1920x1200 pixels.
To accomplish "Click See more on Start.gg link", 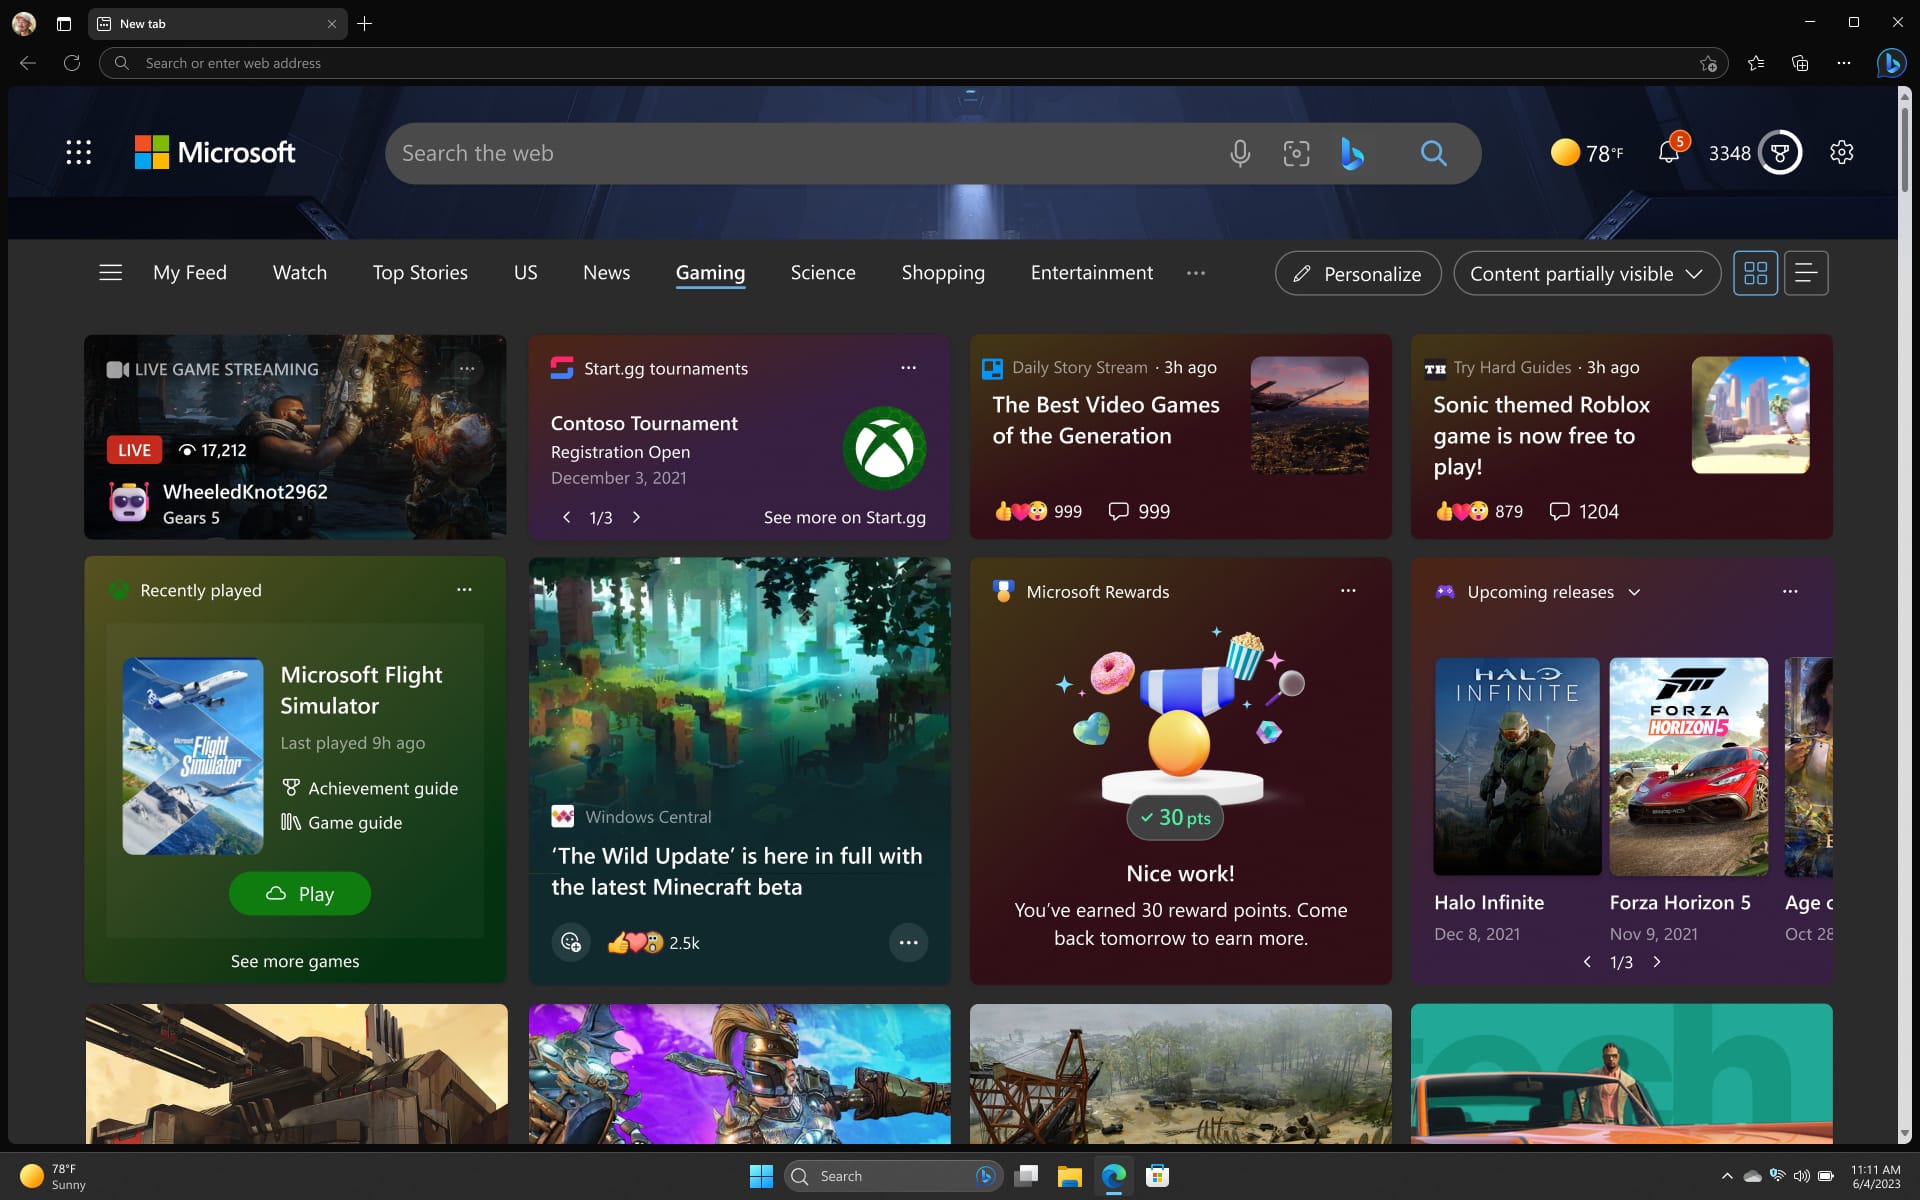I will (843, 517).
